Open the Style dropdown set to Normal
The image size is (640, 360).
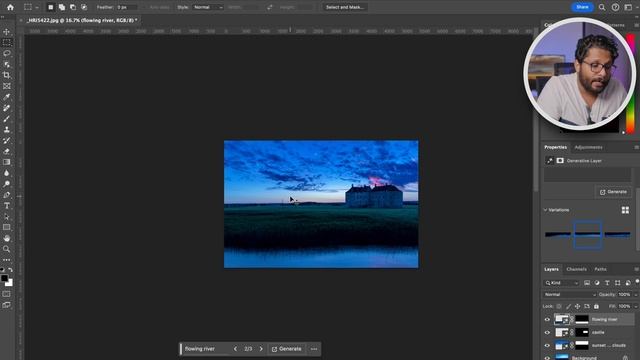click(x=208, y=7)
